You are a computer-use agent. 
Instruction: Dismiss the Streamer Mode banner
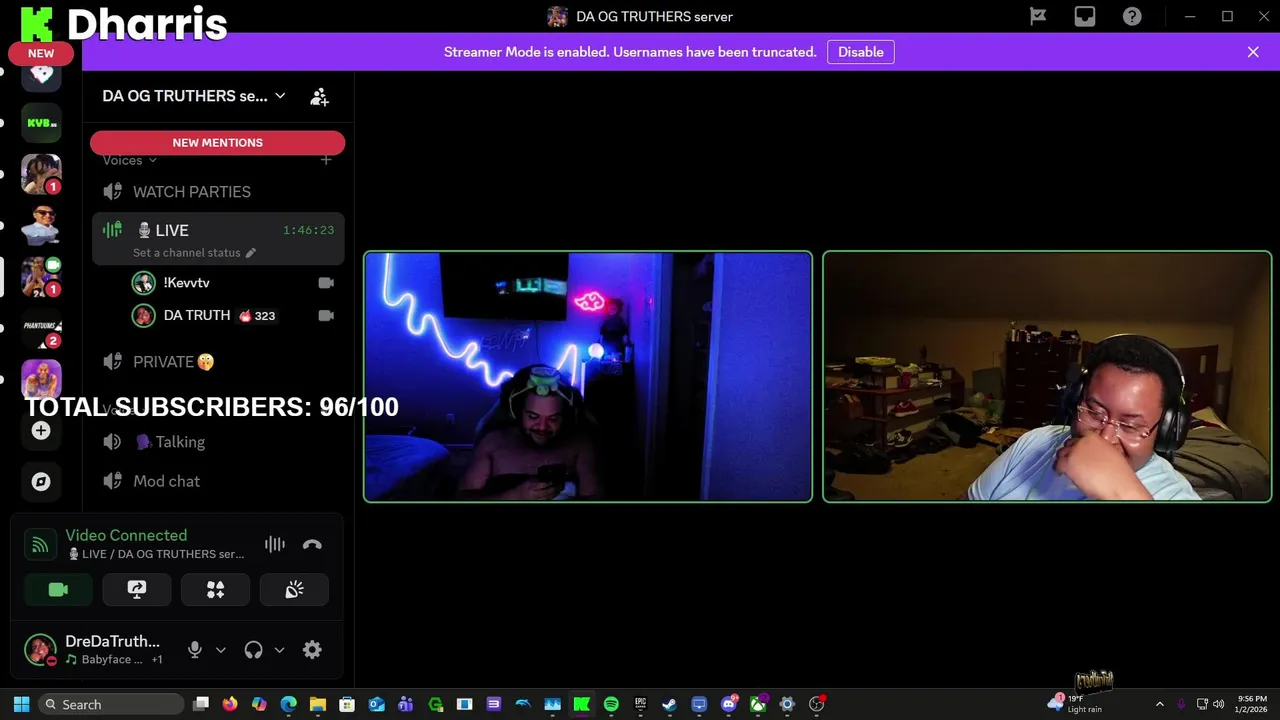[x=1253, y=52]
